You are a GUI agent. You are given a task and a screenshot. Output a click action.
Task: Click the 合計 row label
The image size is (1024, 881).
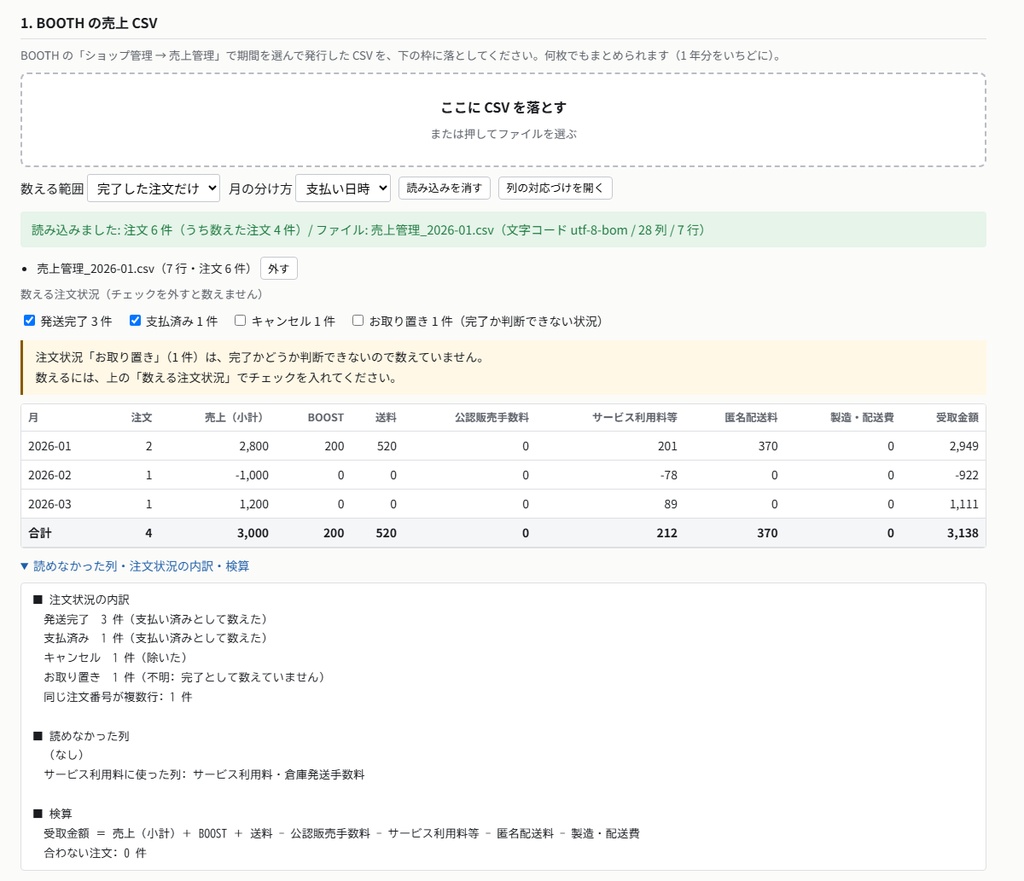pyautogui.click(x=40, y=533)
